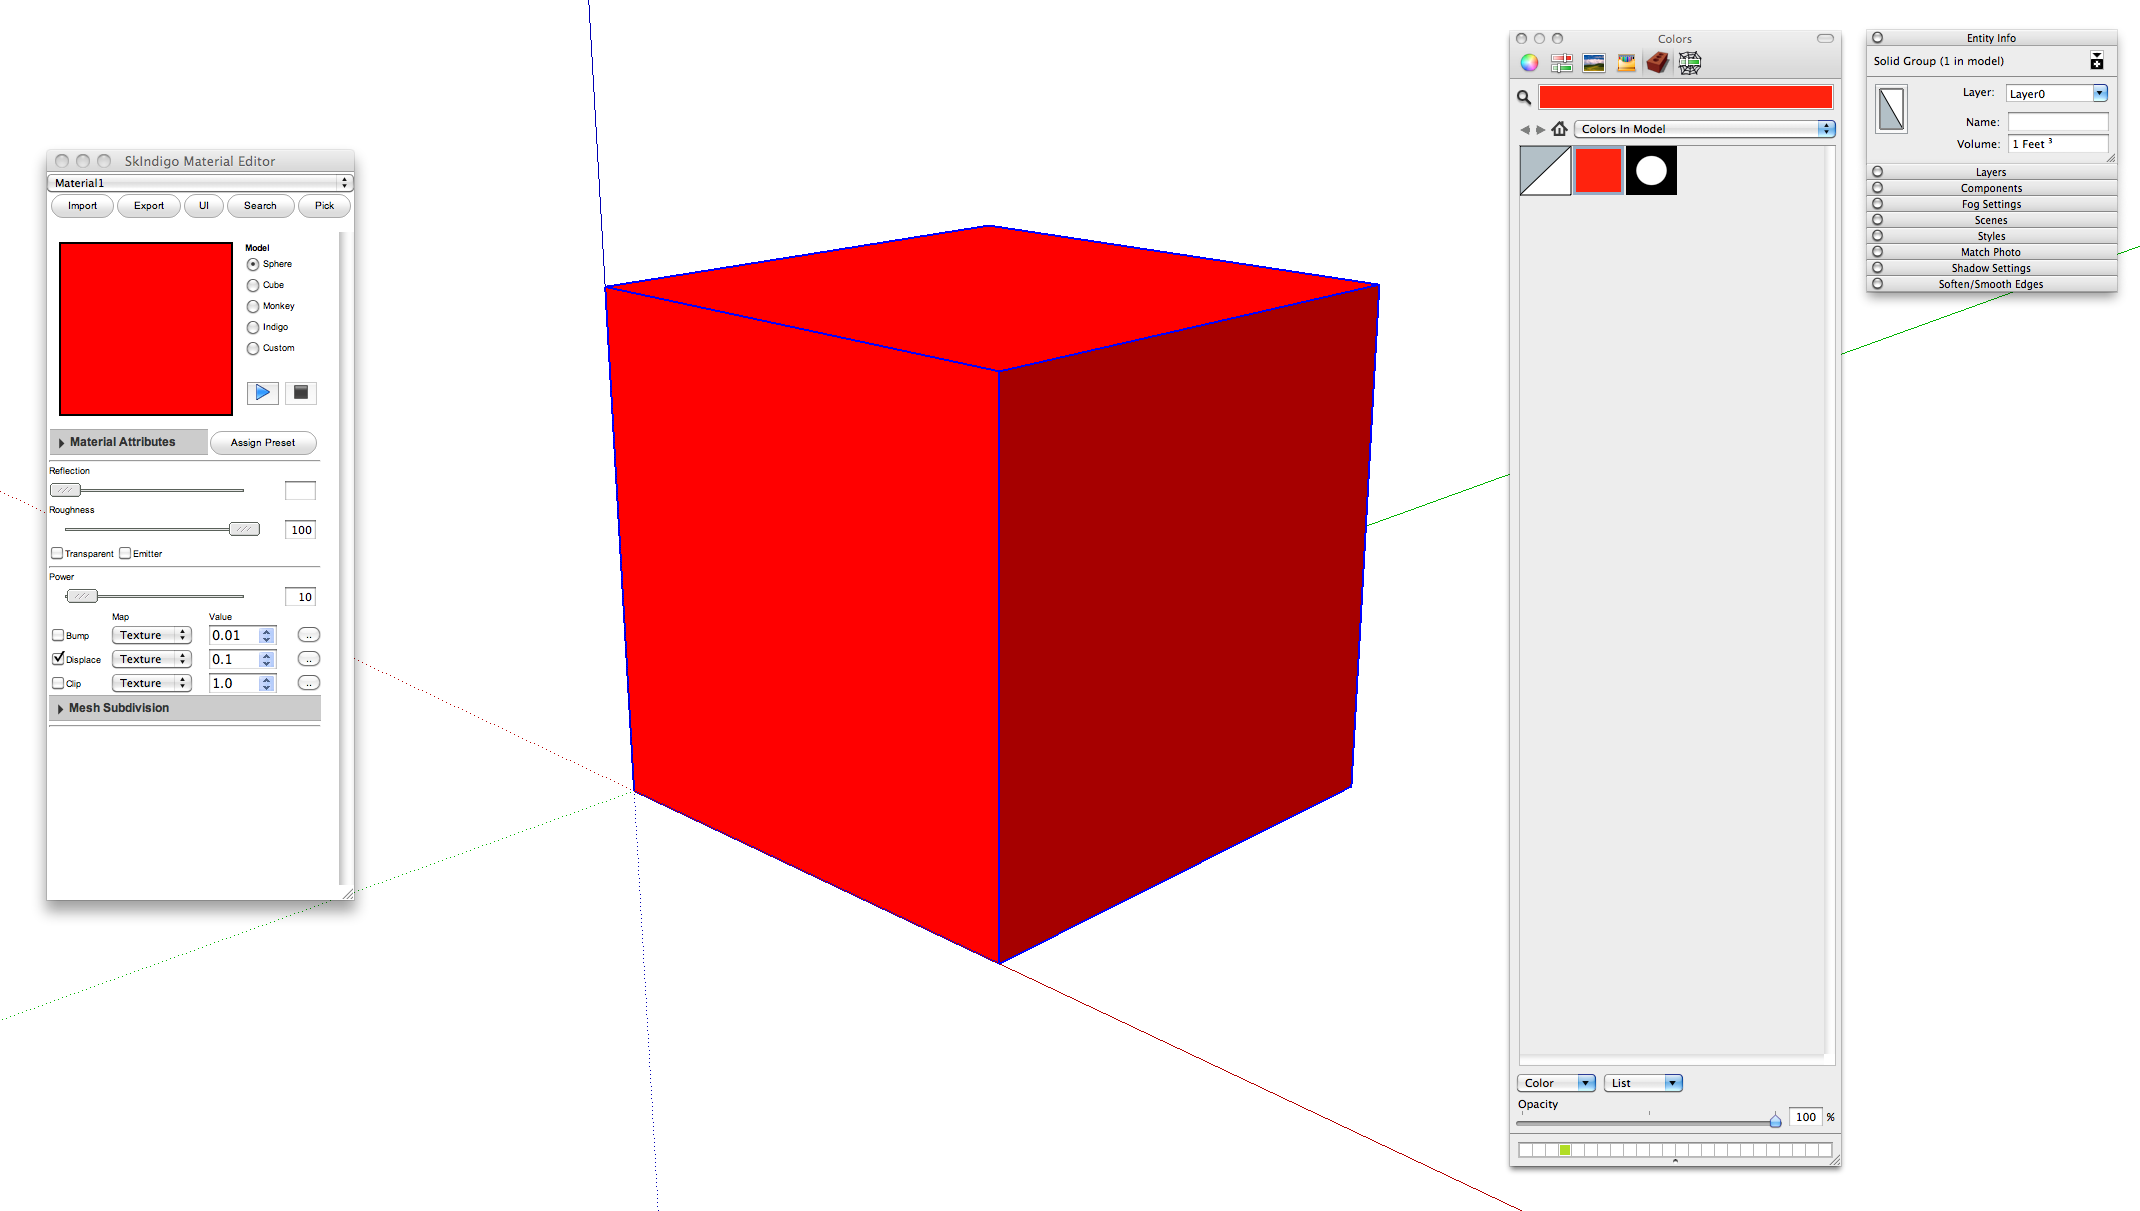Image resolution: width=2140 pixels, height=1211 pixels.
Task: Open the color wheel picker
Action: 1529,63
